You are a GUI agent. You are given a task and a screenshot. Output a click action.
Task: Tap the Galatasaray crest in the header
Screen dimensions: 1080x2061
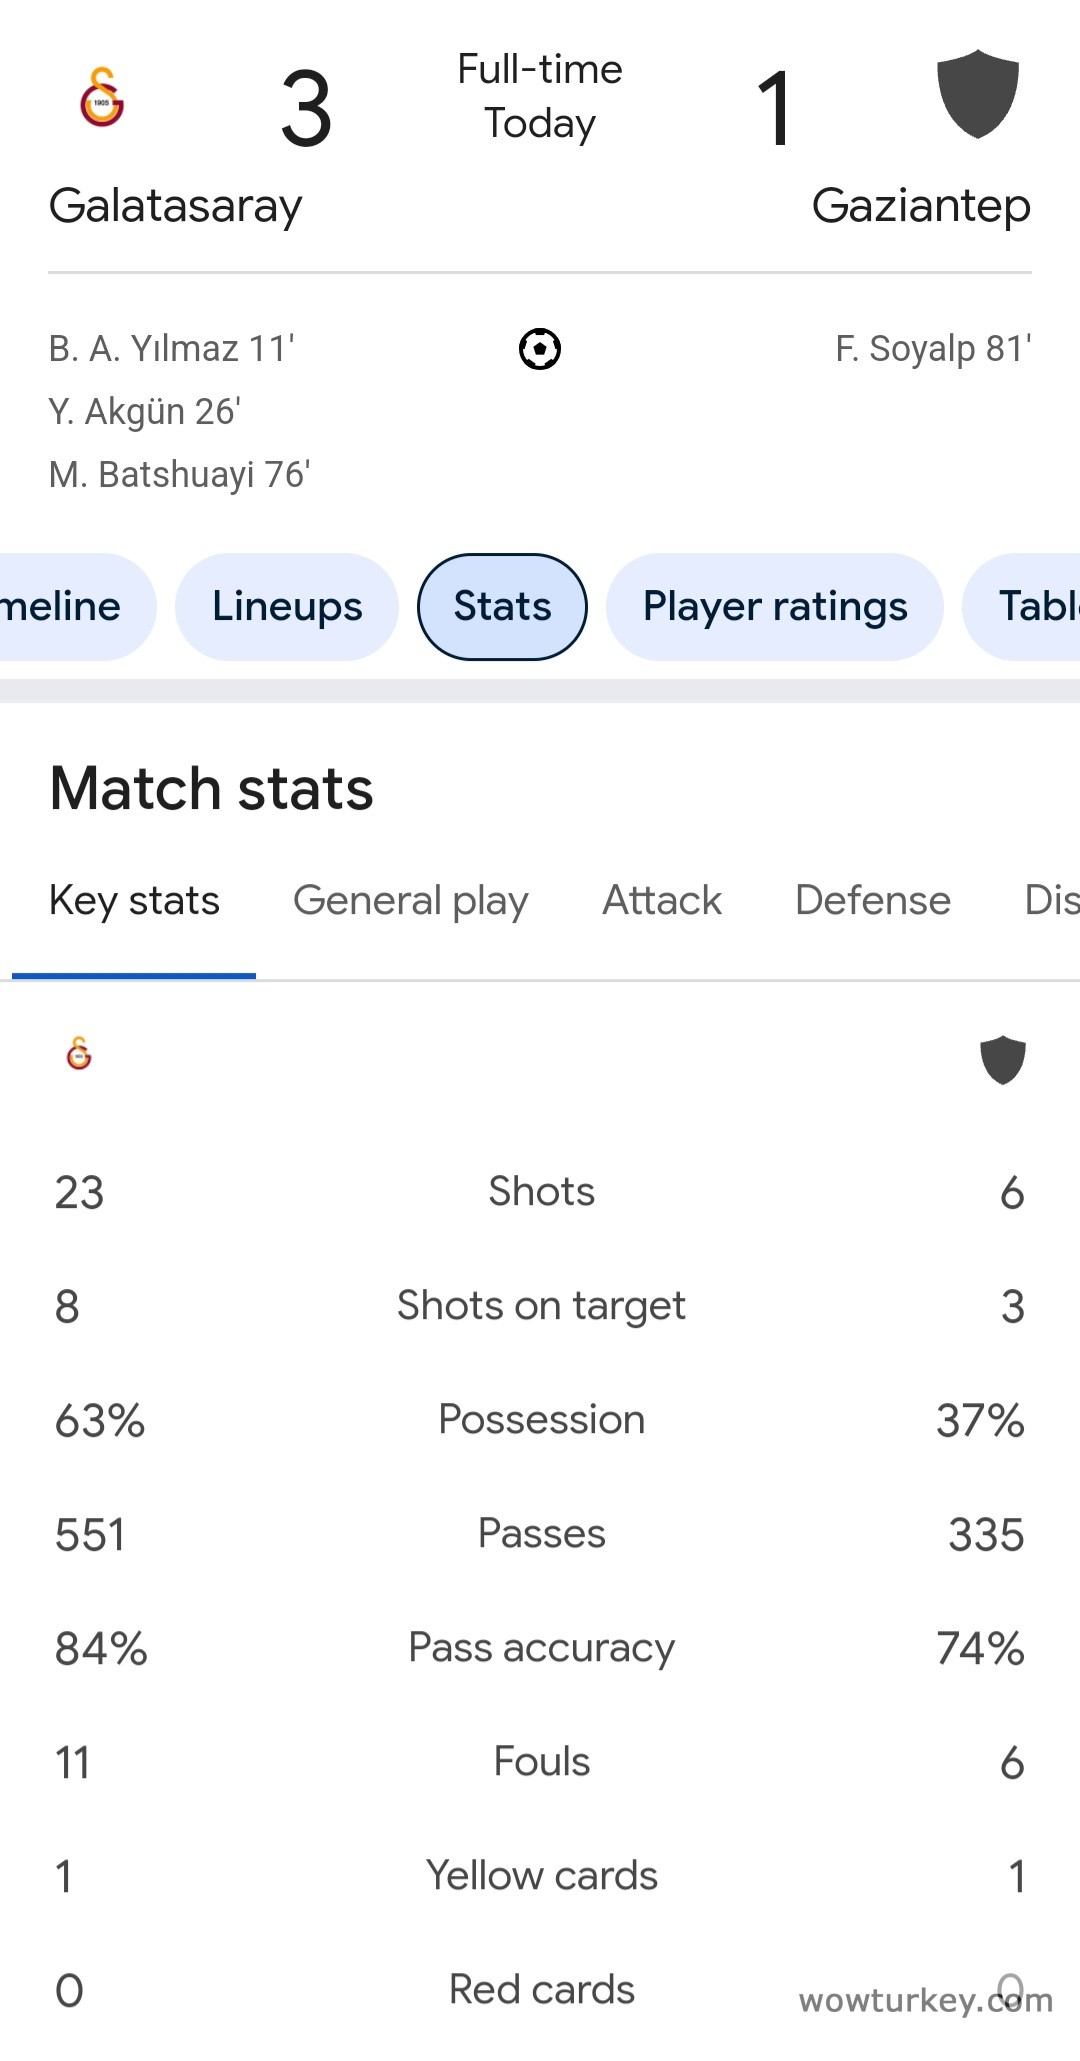(102, 97)
